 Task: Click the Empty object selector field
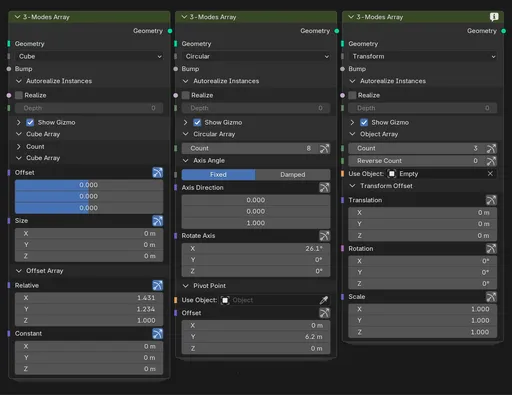[x=441, y=174]
